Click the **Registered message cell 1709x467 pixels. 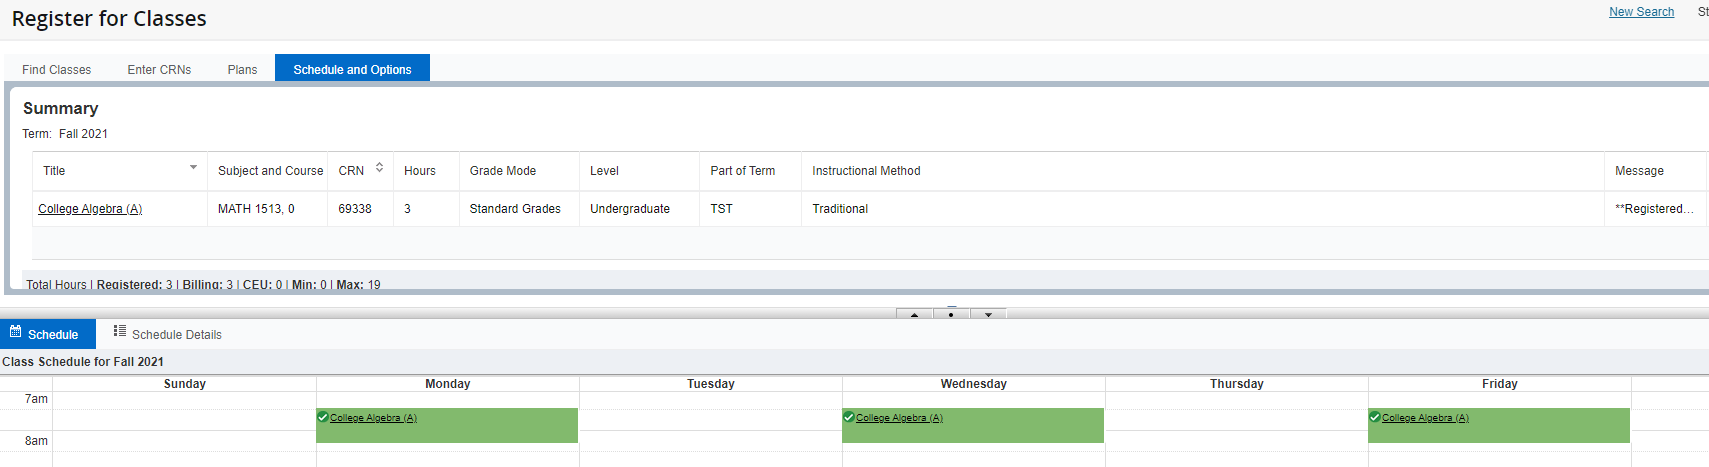coord(1654,209)
